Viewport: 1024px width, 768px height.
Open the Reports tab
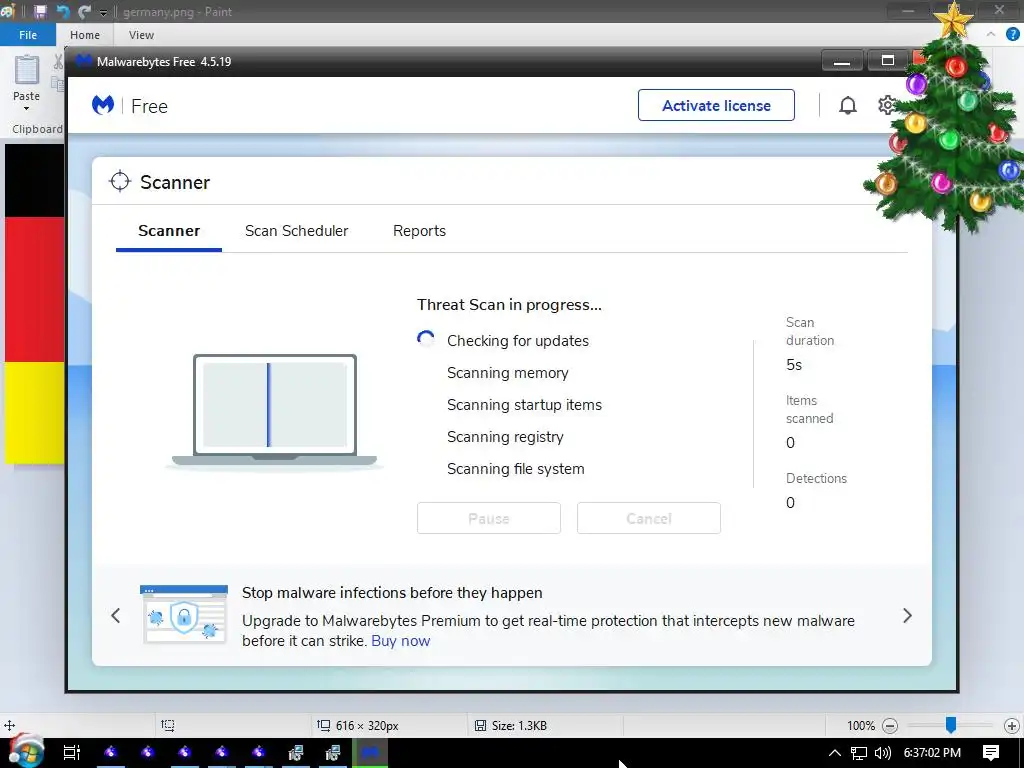(x=419, y=231)
